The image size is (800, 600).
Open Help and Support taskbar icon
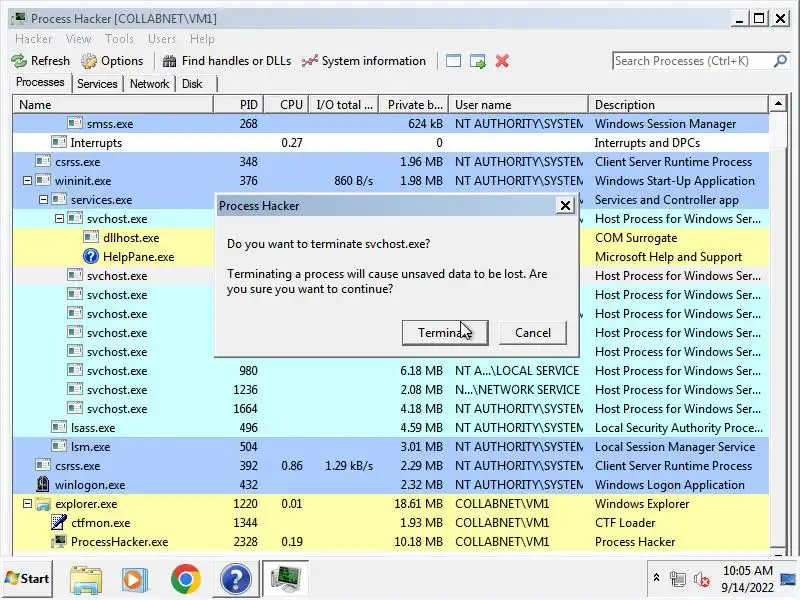pyautogui.click(x=236, y=579)
